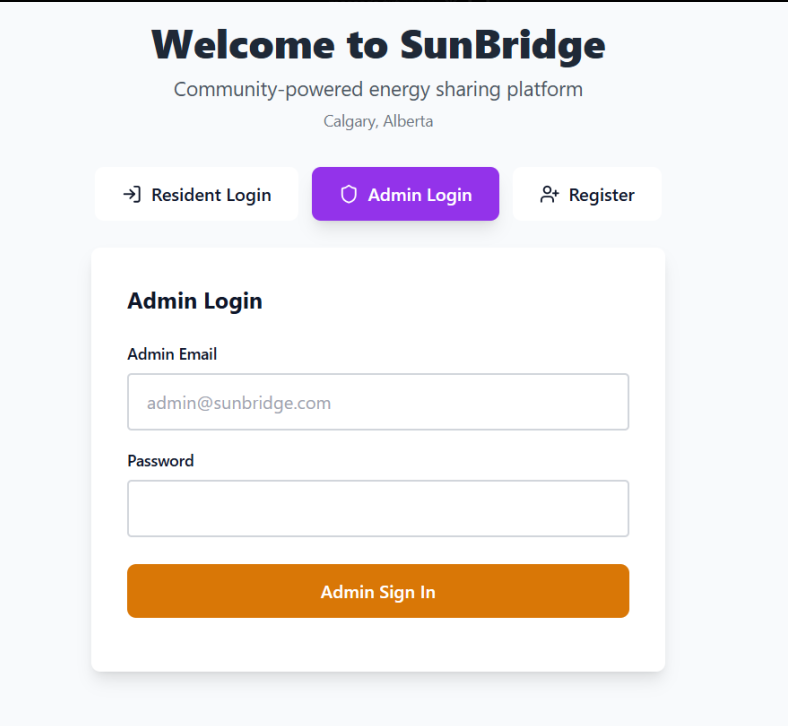
Task: Click the word platform in the subtitle
Action: tap(545, 90)
